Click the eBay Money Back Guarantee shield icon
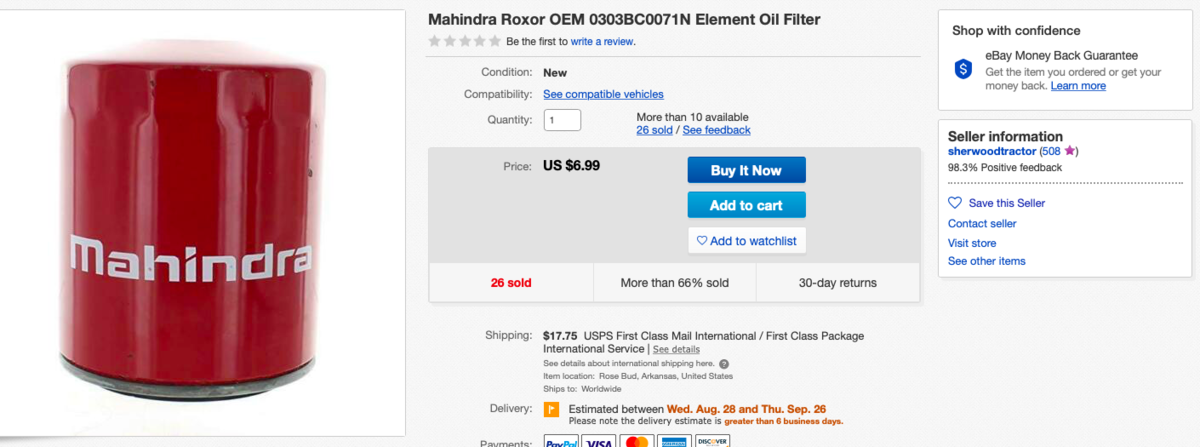1200x447 pixels. [x=963, y=69]
